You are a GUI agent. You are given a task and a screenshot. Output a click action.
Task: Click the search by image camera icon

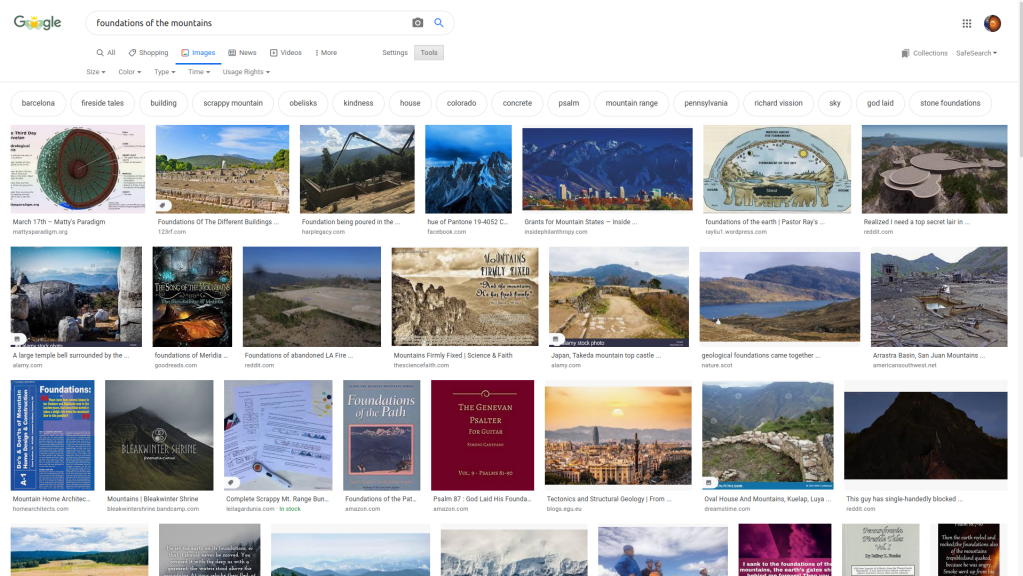click(418, 23)
